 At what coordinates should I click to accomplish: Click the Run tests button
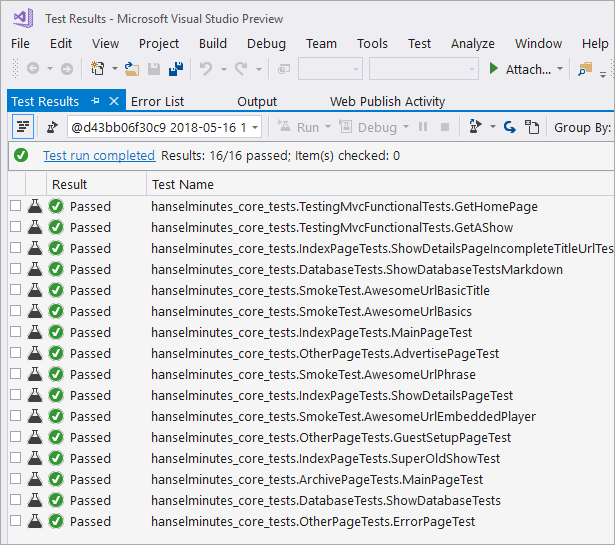point(299,127)
